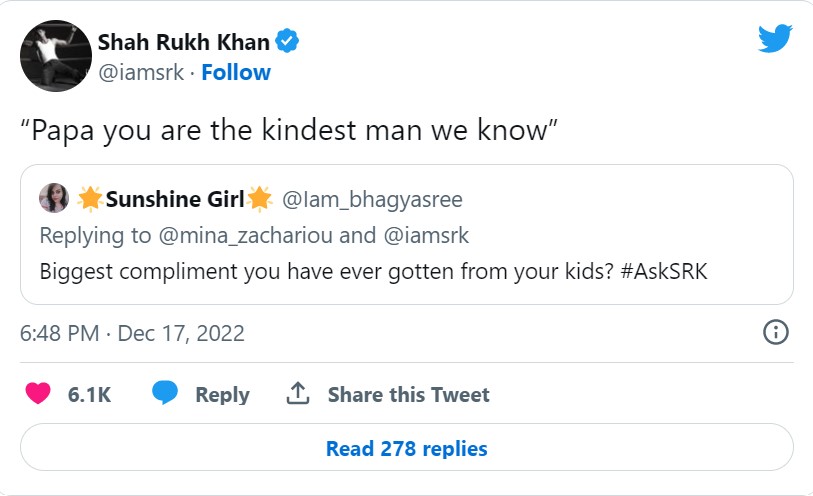Screen dimensions: 813x496
Task: Select Share this Tweet
Action: click(x=408, y=395)
